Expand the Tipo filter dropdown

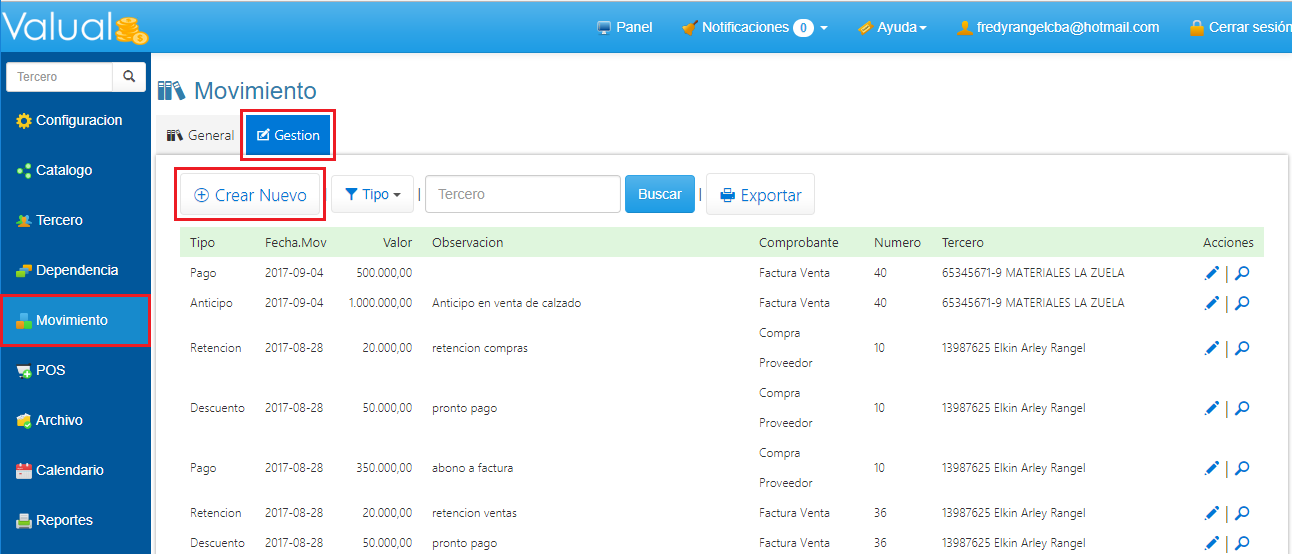pyautogui.click(x=372, y=194)
